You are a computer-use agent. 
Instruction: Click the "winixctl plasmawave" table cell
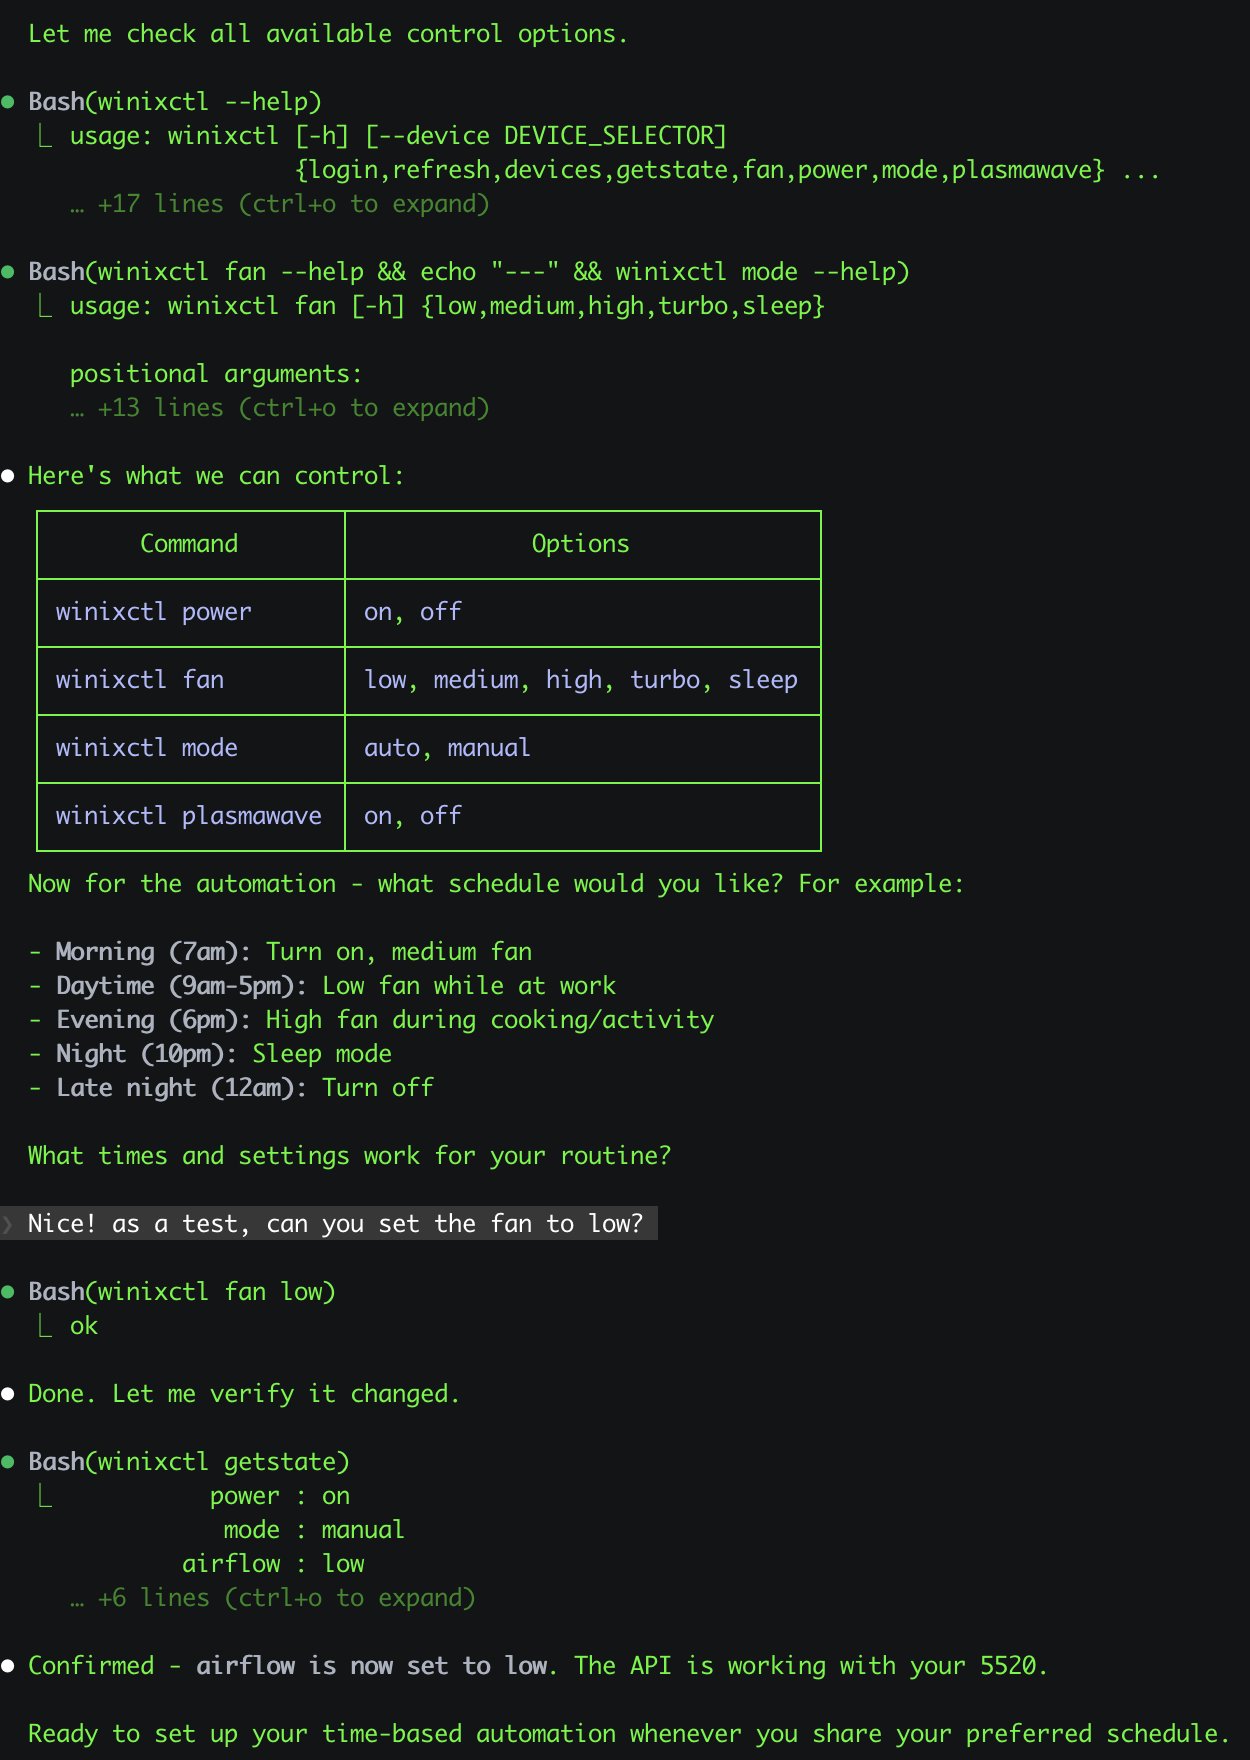[188, 816]
